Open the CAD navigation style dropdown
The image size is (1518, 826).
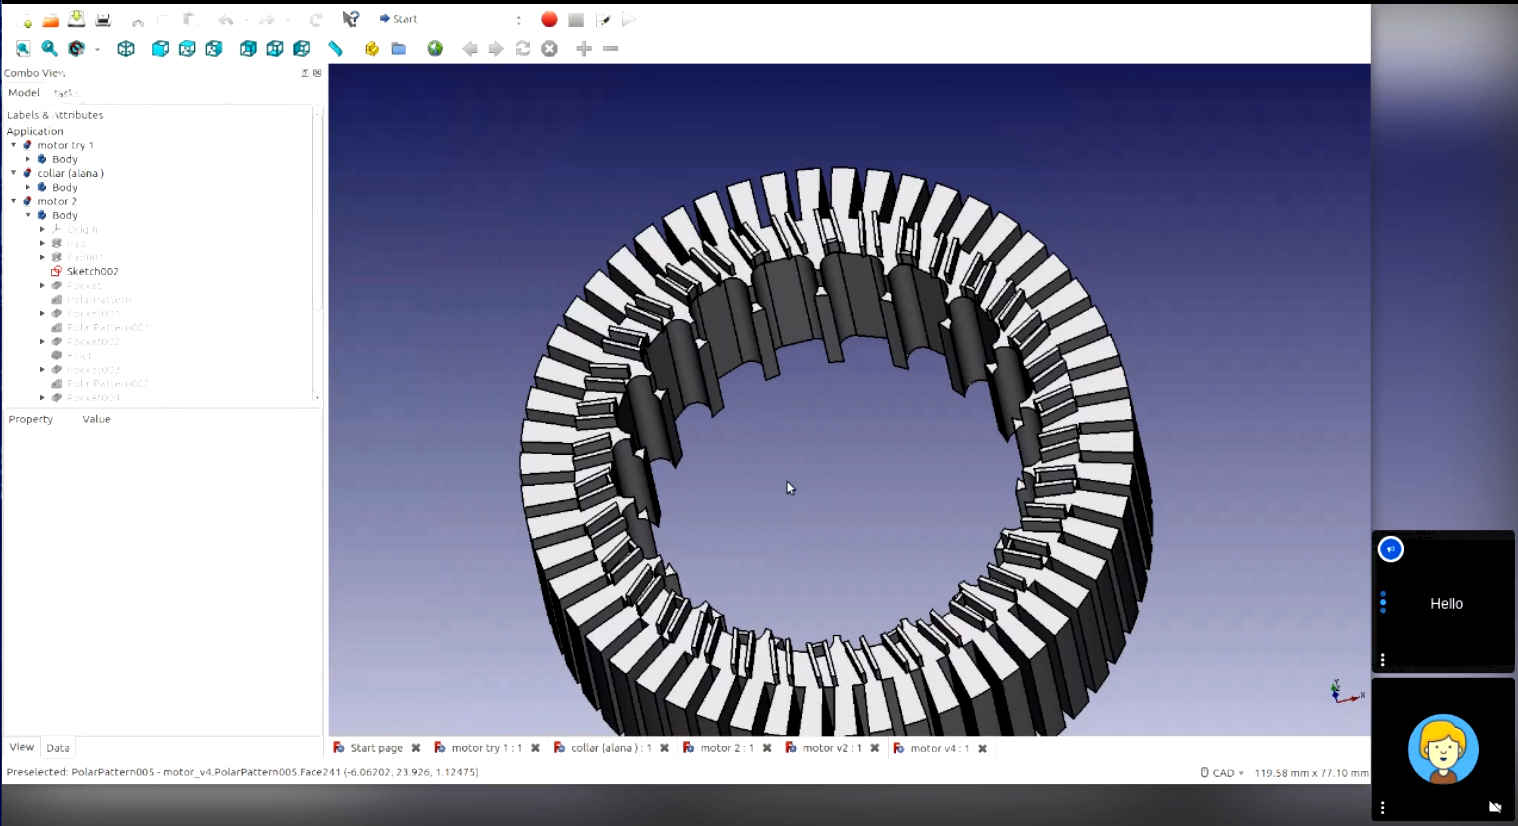(1222, 773)
